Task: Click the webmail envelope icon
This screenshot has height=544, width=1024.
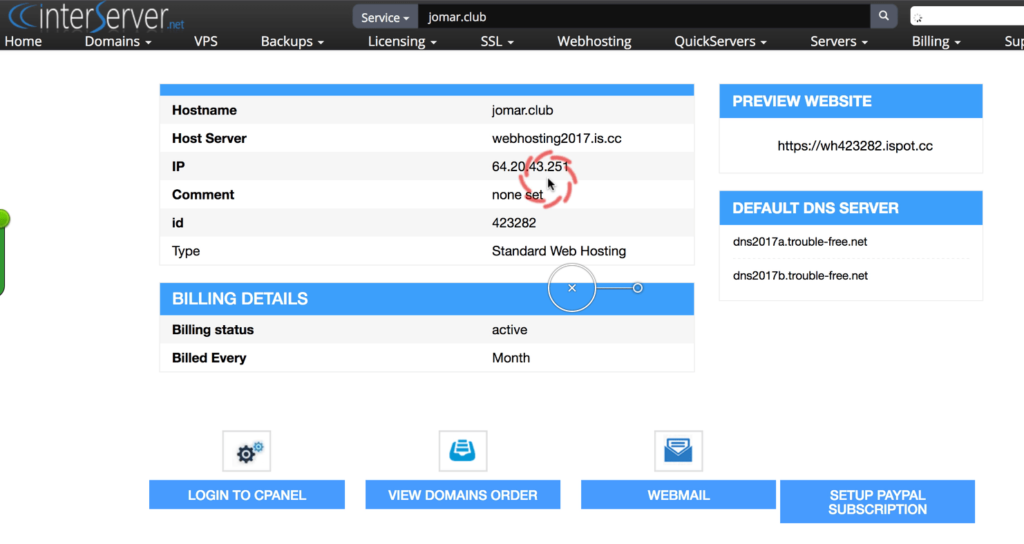Action: pos(679,451)
